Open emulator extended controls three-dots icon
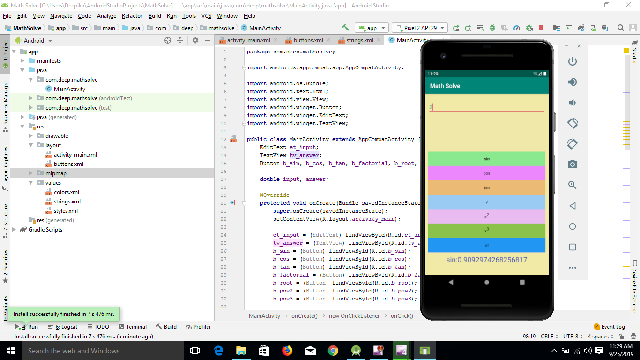Viewport: 640px width, 360px height. pos(572,268)
